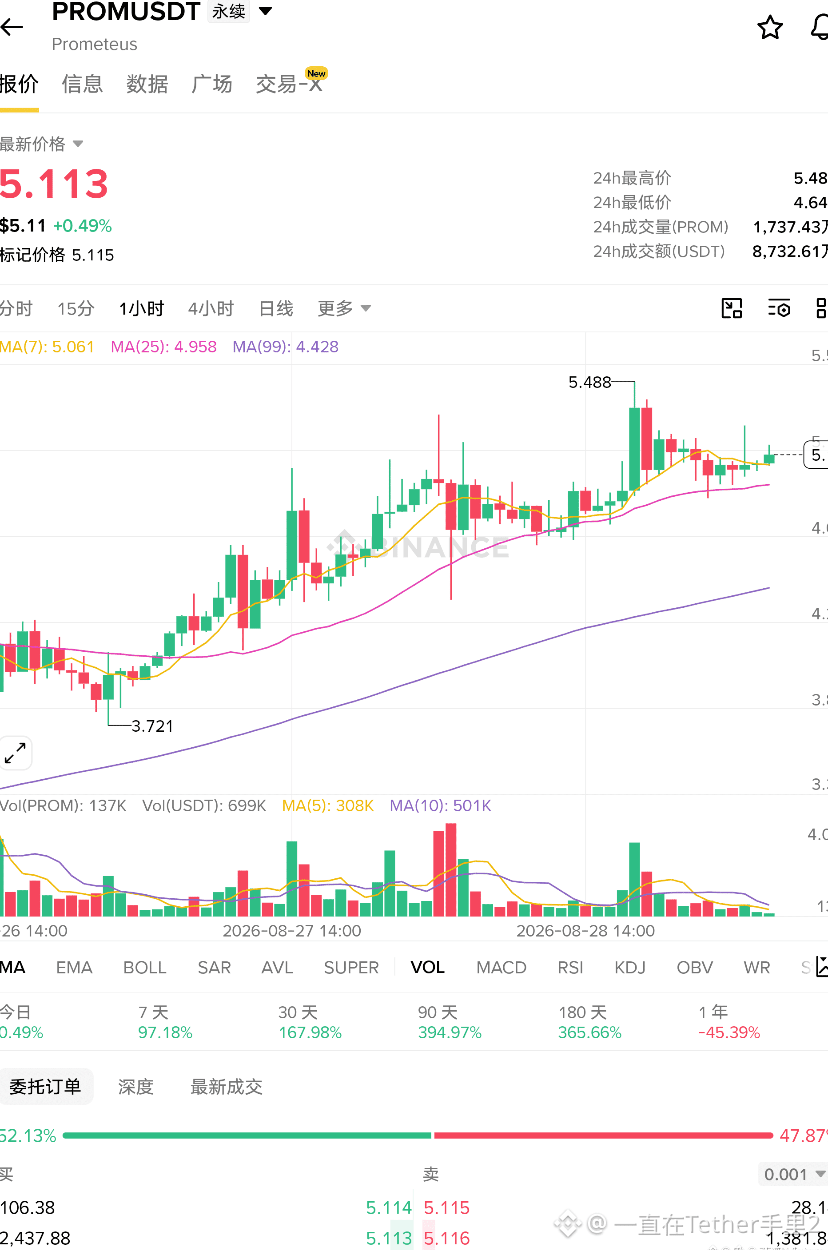This screenshot has width=828, height=1250.
Task: Click the buy/sell ratio bar green portion
Action: (x=247, y=1135)
